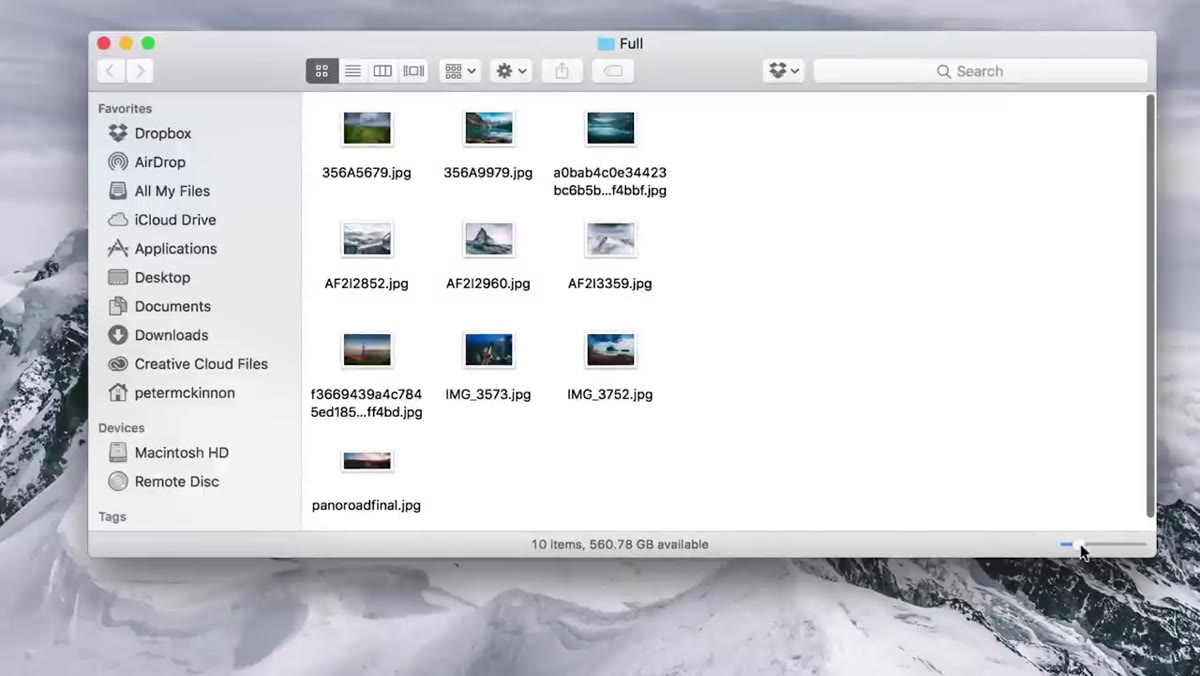Click the Full folder title icon
This screenshot has width=1200, height=676.
pyautogui.click(x=606, y=44)
